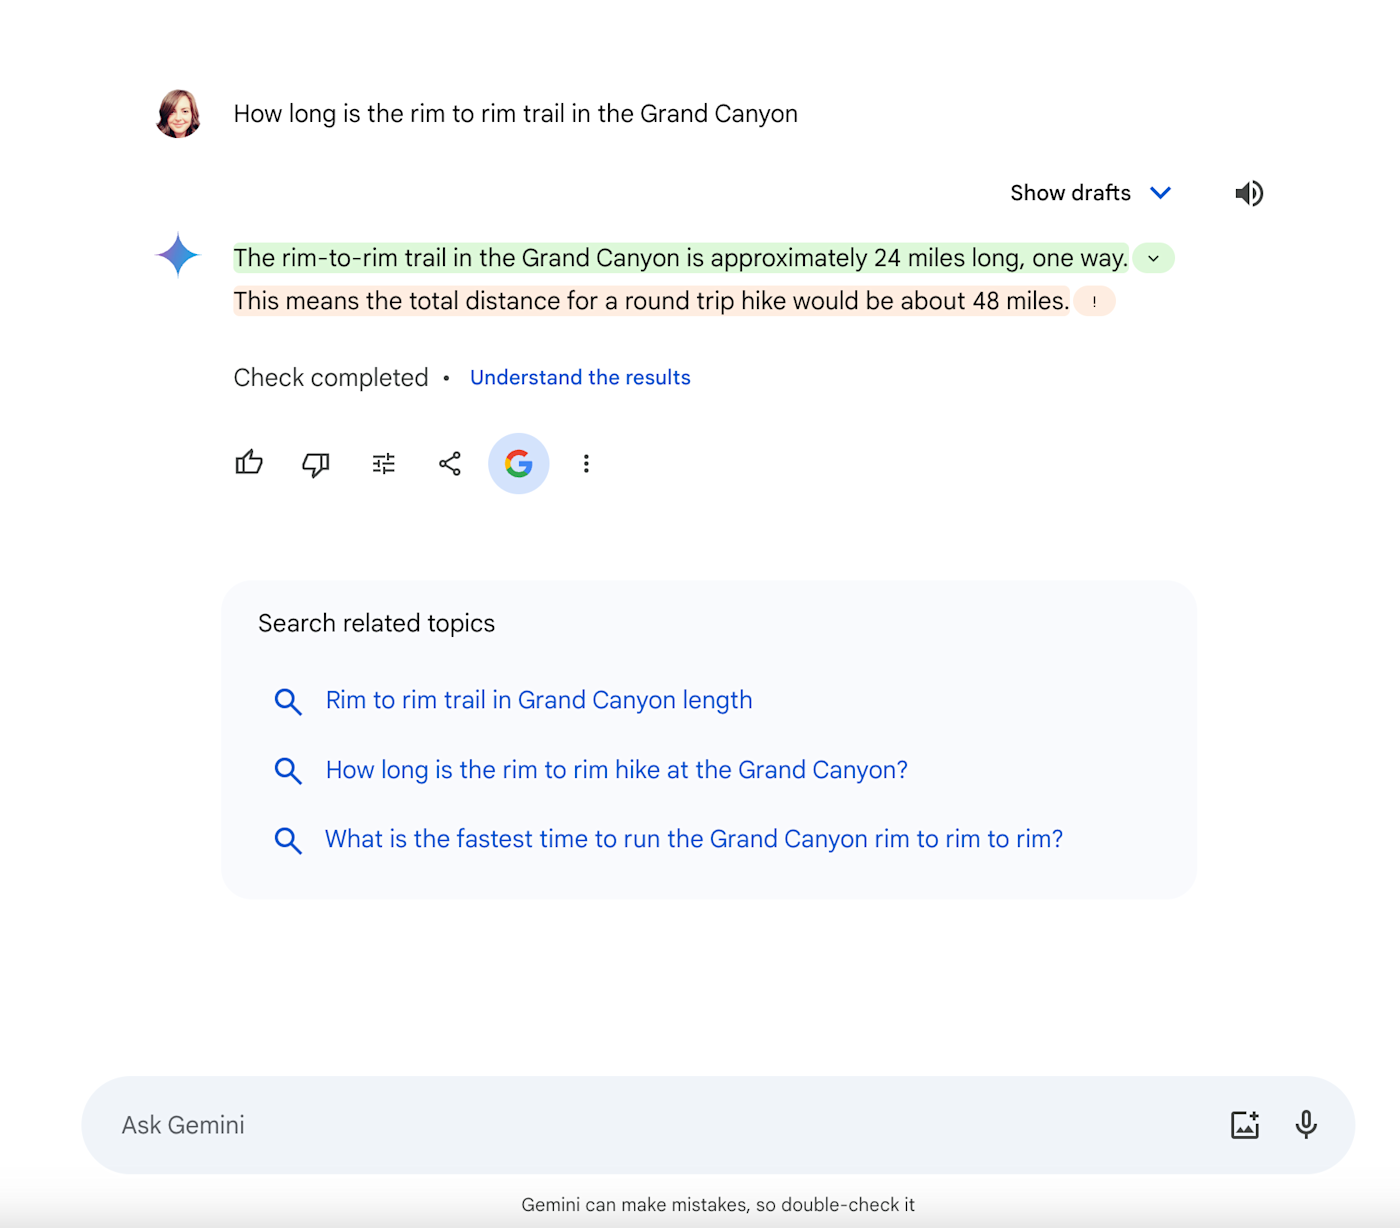Click the user prompt text about rim to rim

pos(516,114)
